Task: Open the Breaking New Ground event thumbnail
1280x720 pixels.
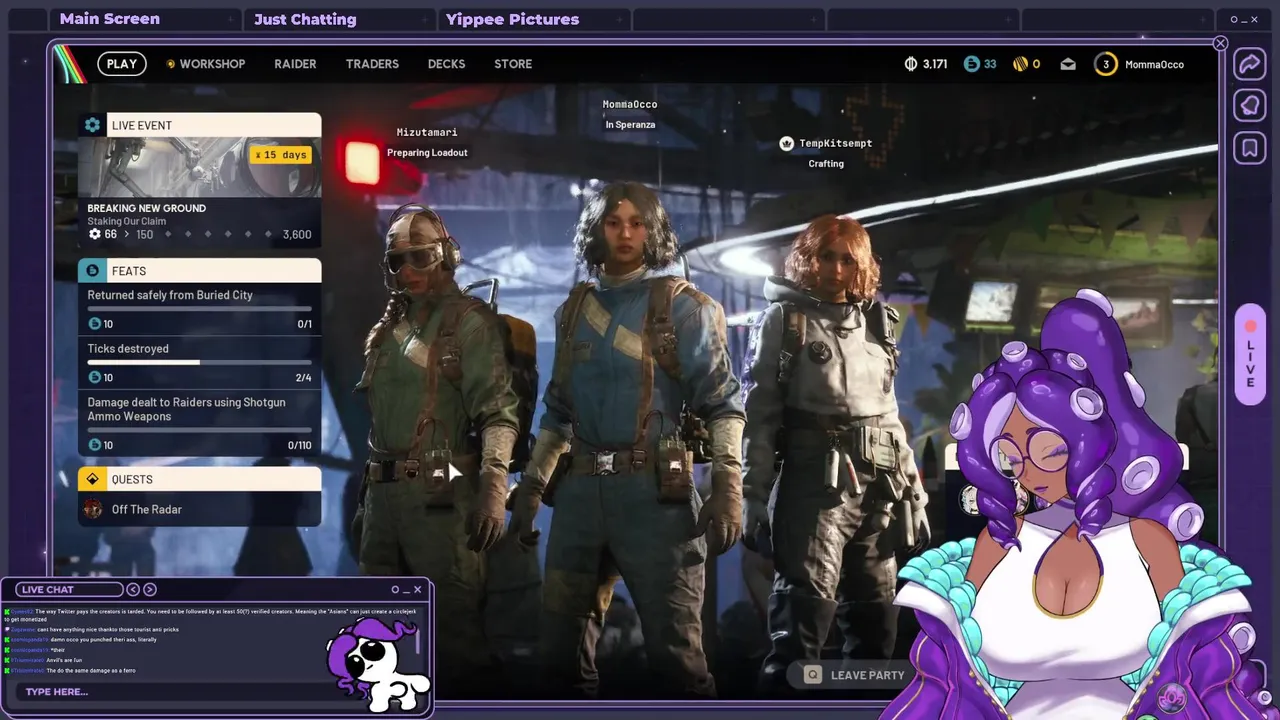Action: point(200,167)
